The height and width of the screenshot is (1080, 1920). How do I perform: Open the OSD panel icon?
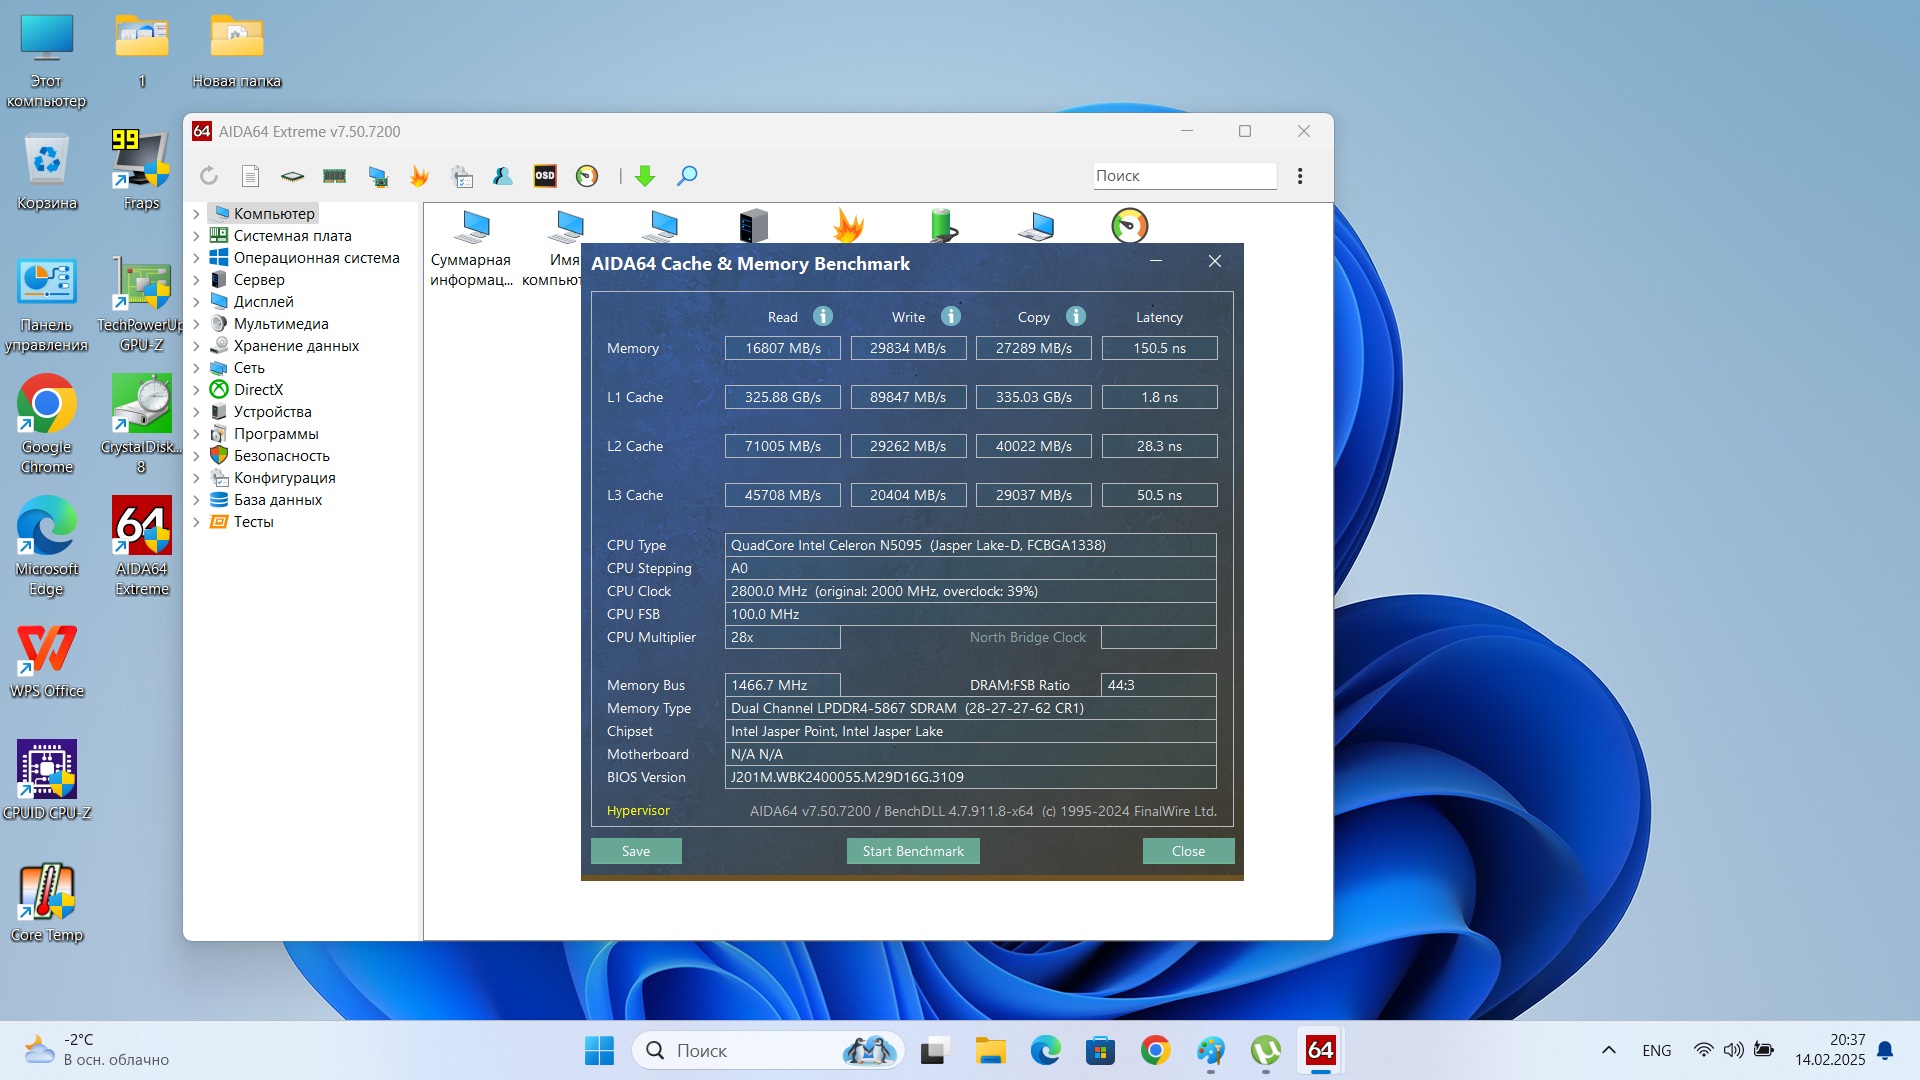tap(545, 176)
